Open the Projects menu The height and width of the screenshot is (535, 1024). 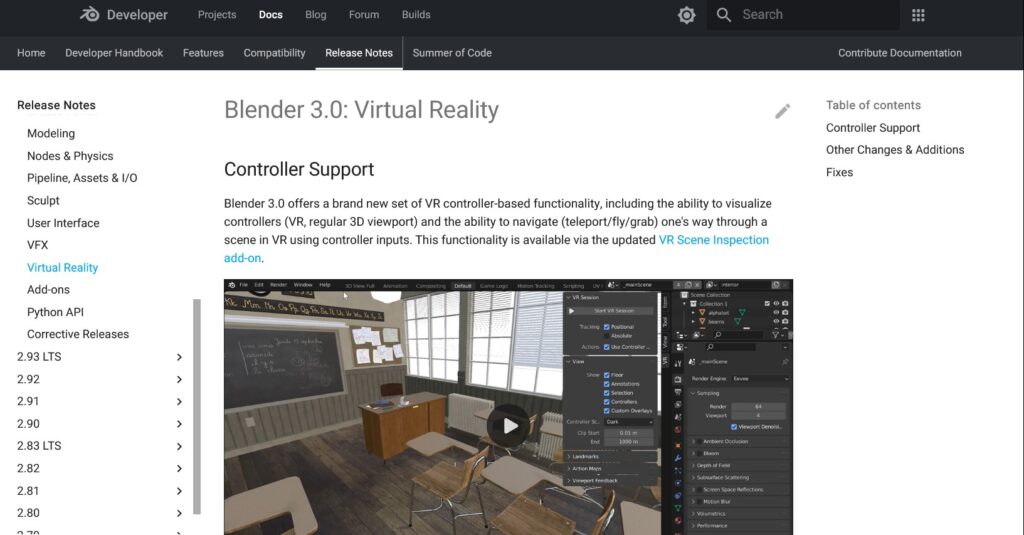pos(217,14)
